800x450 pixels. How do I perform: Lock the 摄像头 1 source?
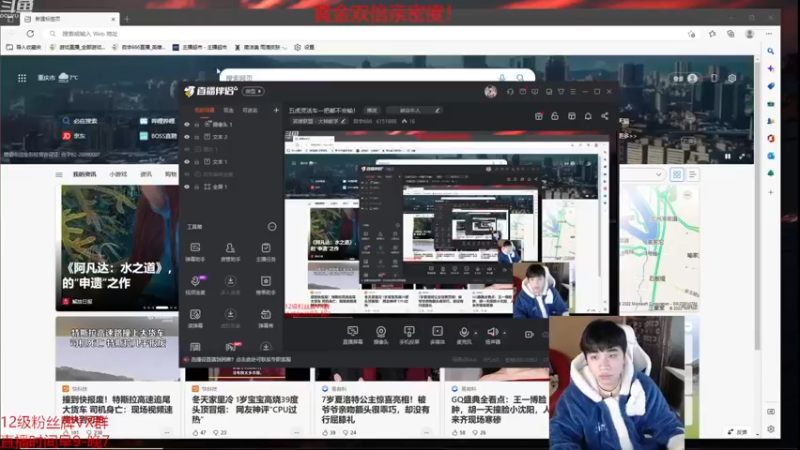[x=197, y=124]
